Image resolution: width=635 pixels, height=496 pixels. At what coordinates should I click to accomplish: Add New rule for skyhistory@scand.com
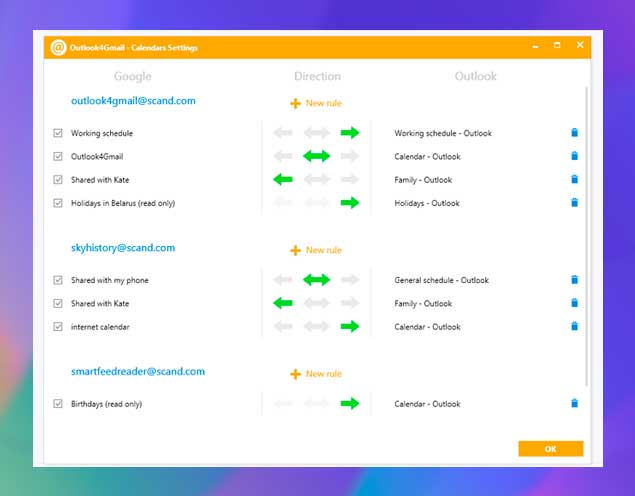pos(316,250)
